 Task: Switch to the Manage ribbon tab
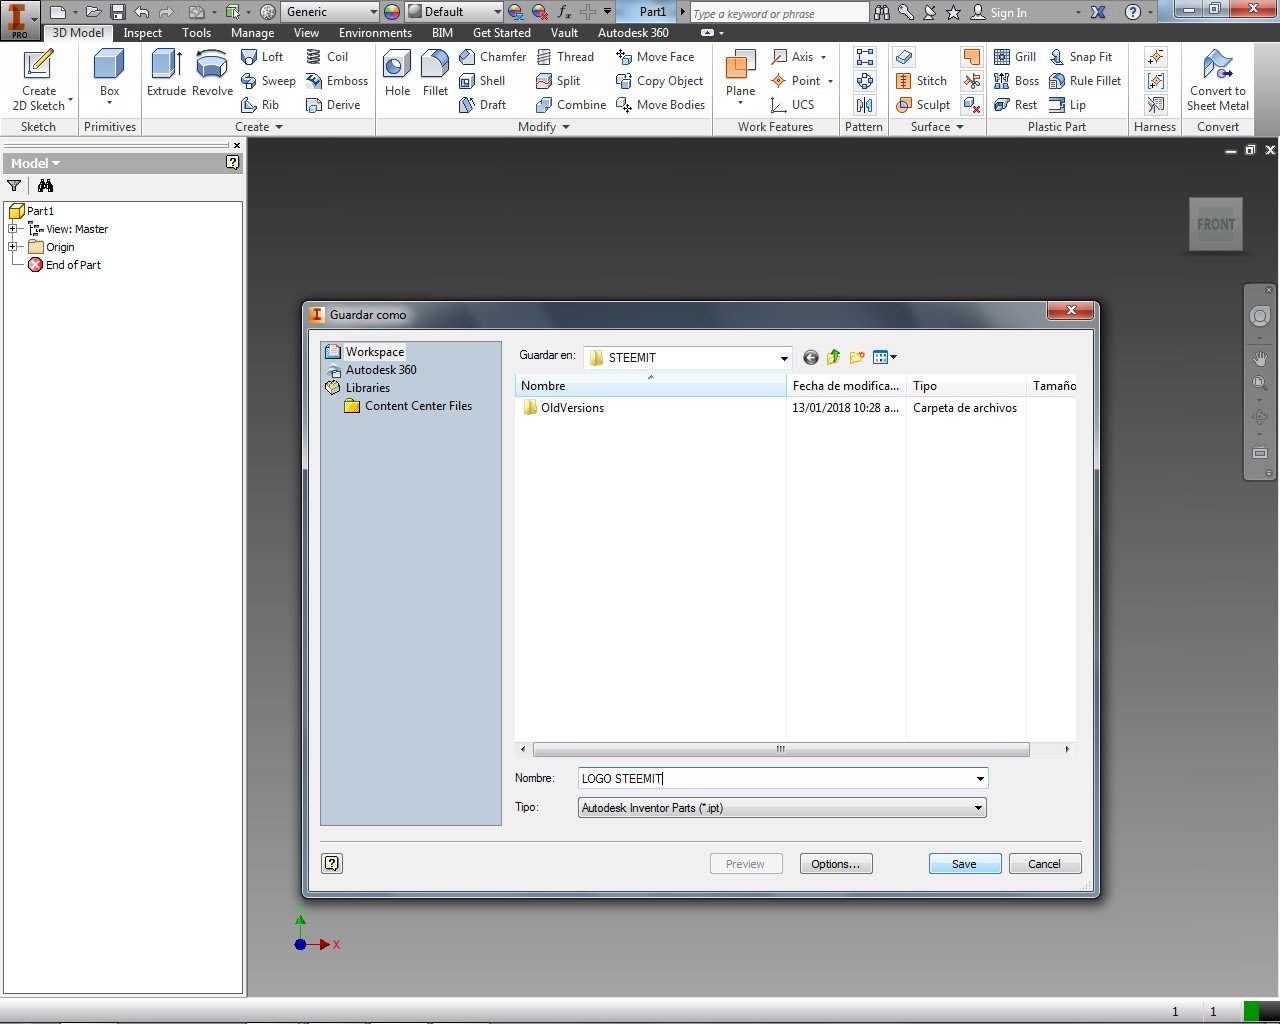252,33
